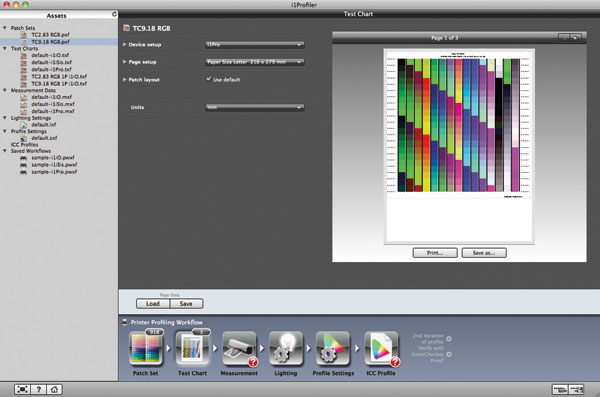Toggle full screen mode icon

click(x=23, y=389)
